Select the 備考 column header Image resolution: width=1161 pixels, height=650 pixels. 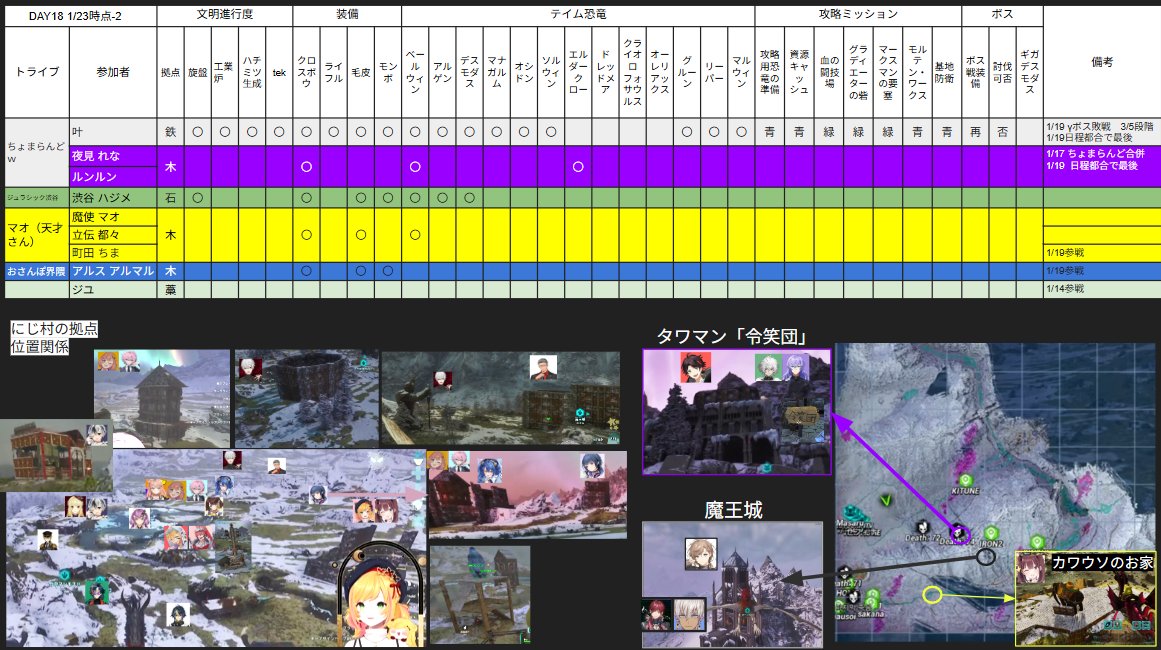click(1102, 62)
